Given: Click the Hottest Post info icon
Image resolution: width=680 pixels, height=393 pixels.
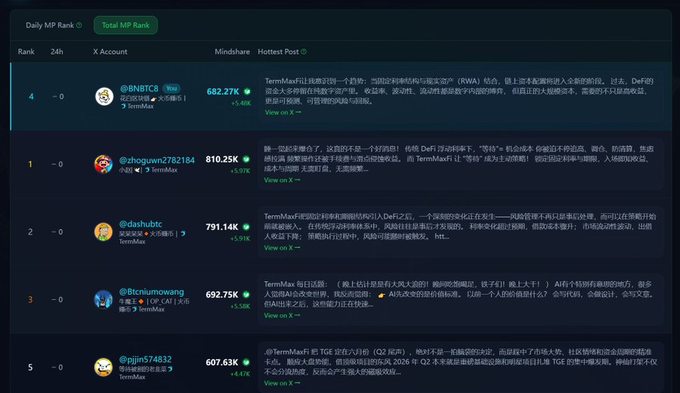Looking at the screenshot, I should tap(304, 52).
